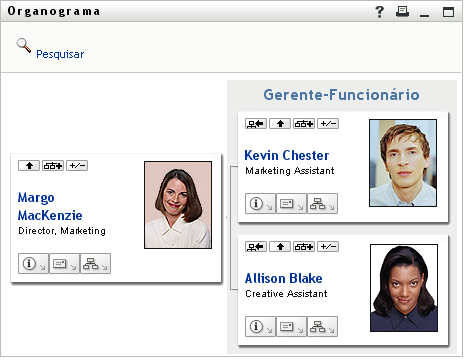Go up a level from Margo MacKenzie
The width and height of the screenshot is (464, 362).
[29, 166]
